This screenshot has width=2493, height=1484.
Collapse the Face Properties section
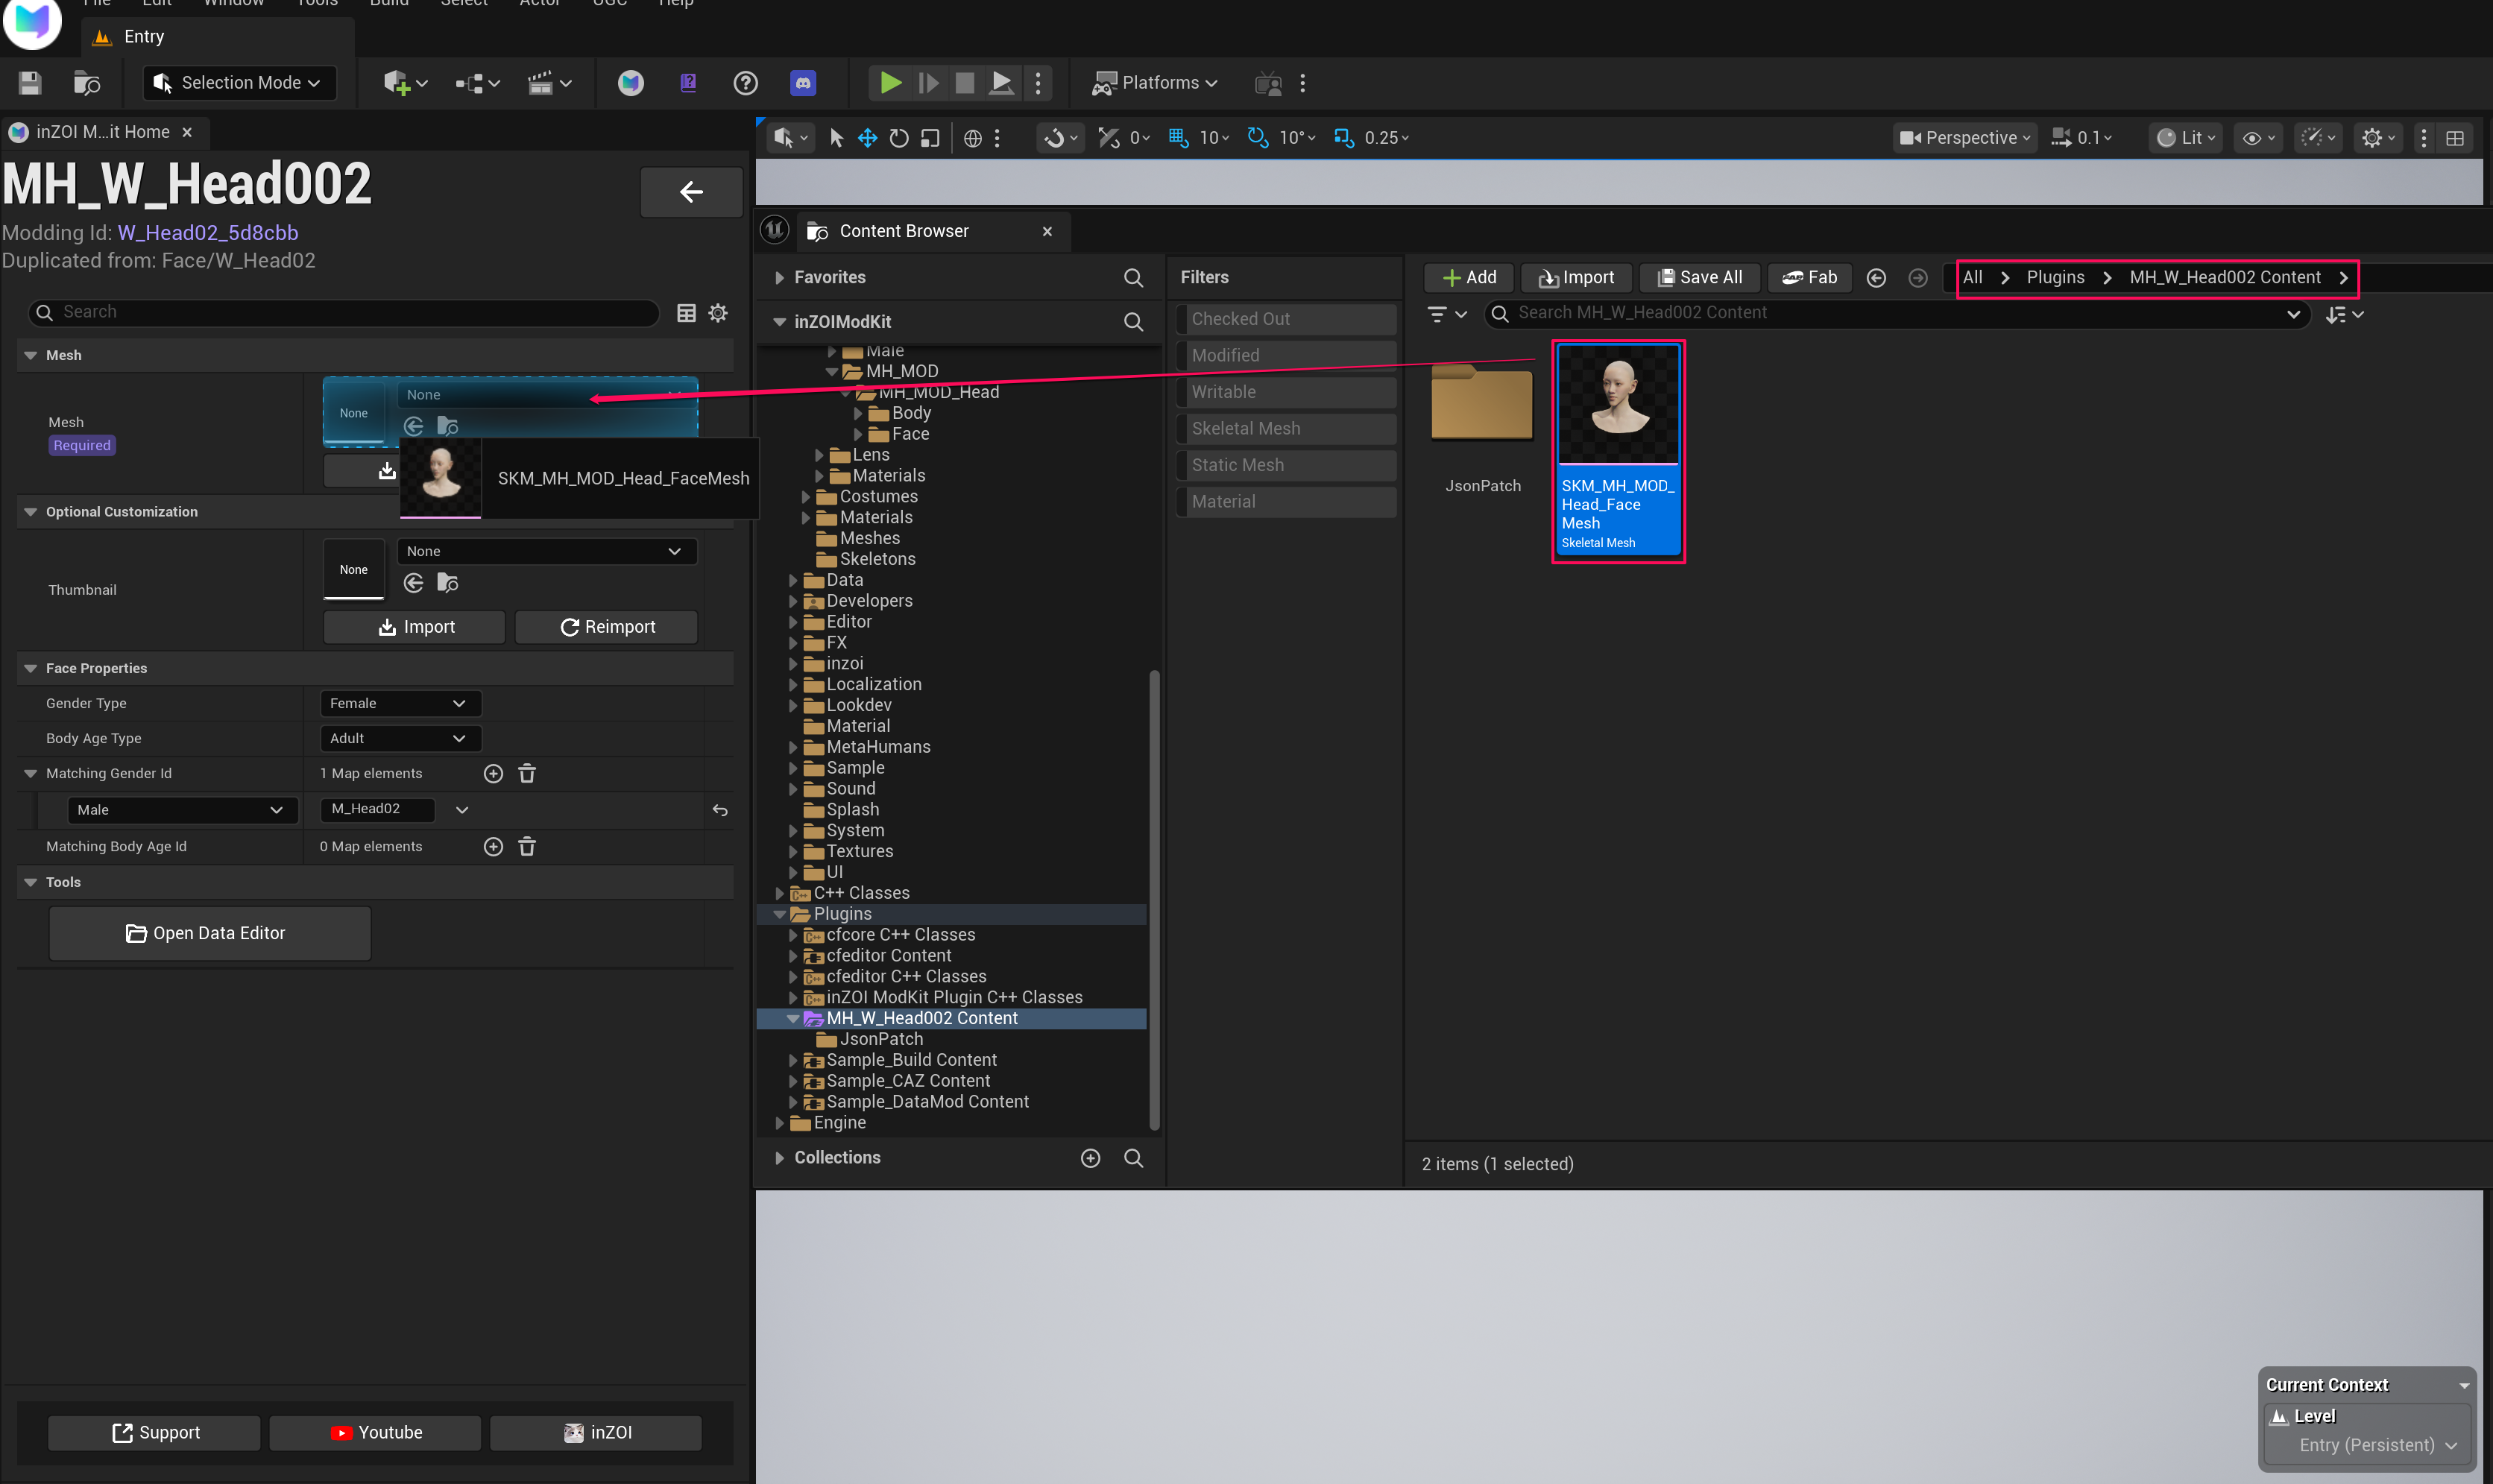point(31,668)
